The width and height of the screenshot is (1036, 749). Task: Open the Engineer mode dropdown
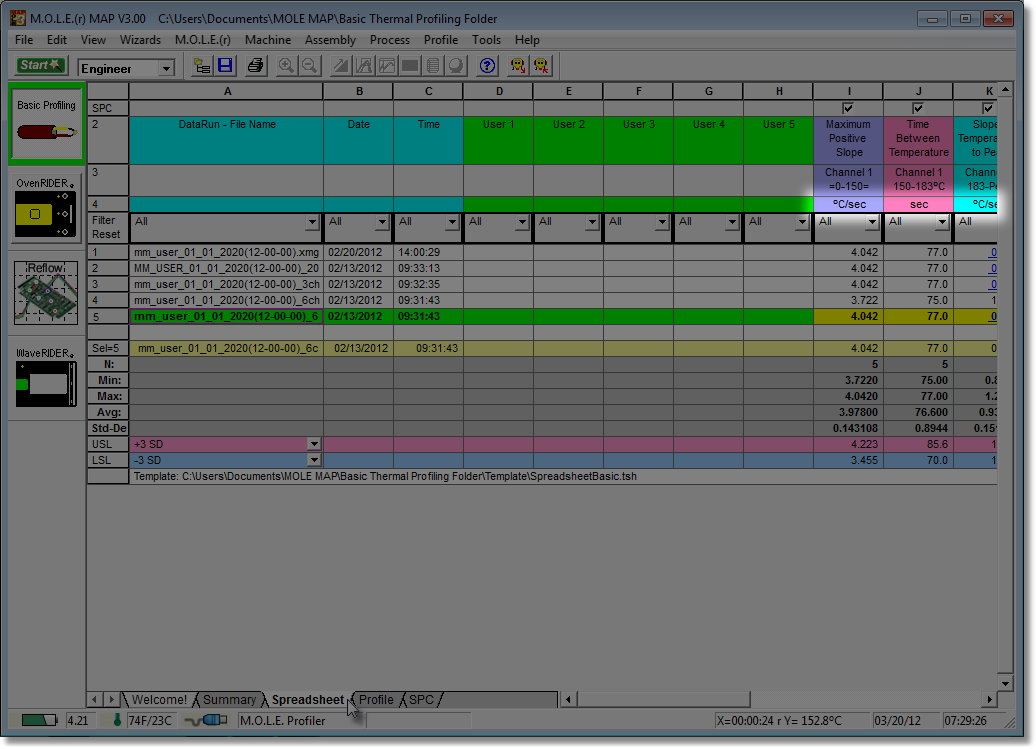click(x=166, y=68)
